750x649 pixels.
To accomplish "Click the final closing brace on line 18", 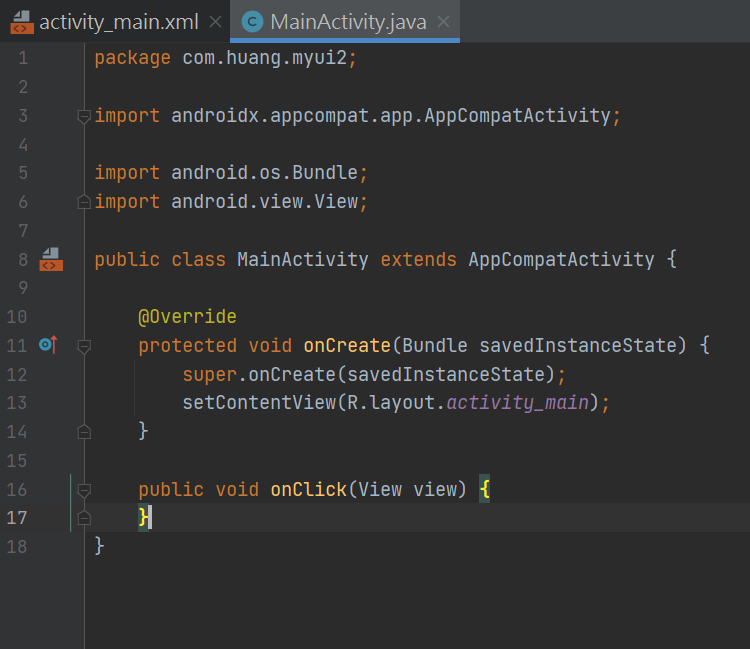I will click(x=99, y=546).
